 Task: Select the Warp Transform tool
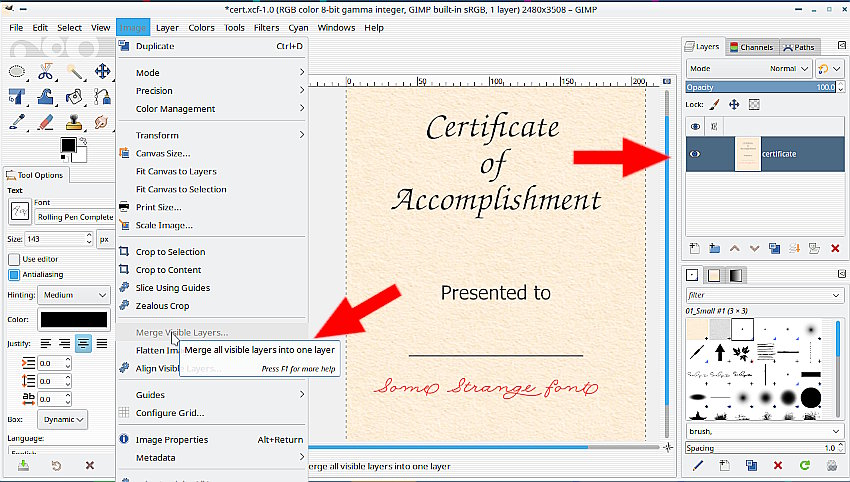tap(46, 97)
